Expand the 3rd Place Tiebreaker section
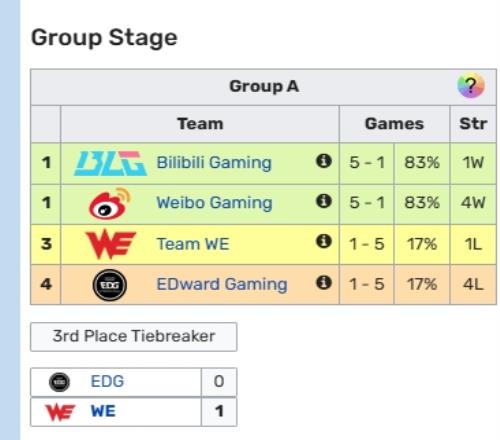The image size is (500, 440). [x=134, y=337]
